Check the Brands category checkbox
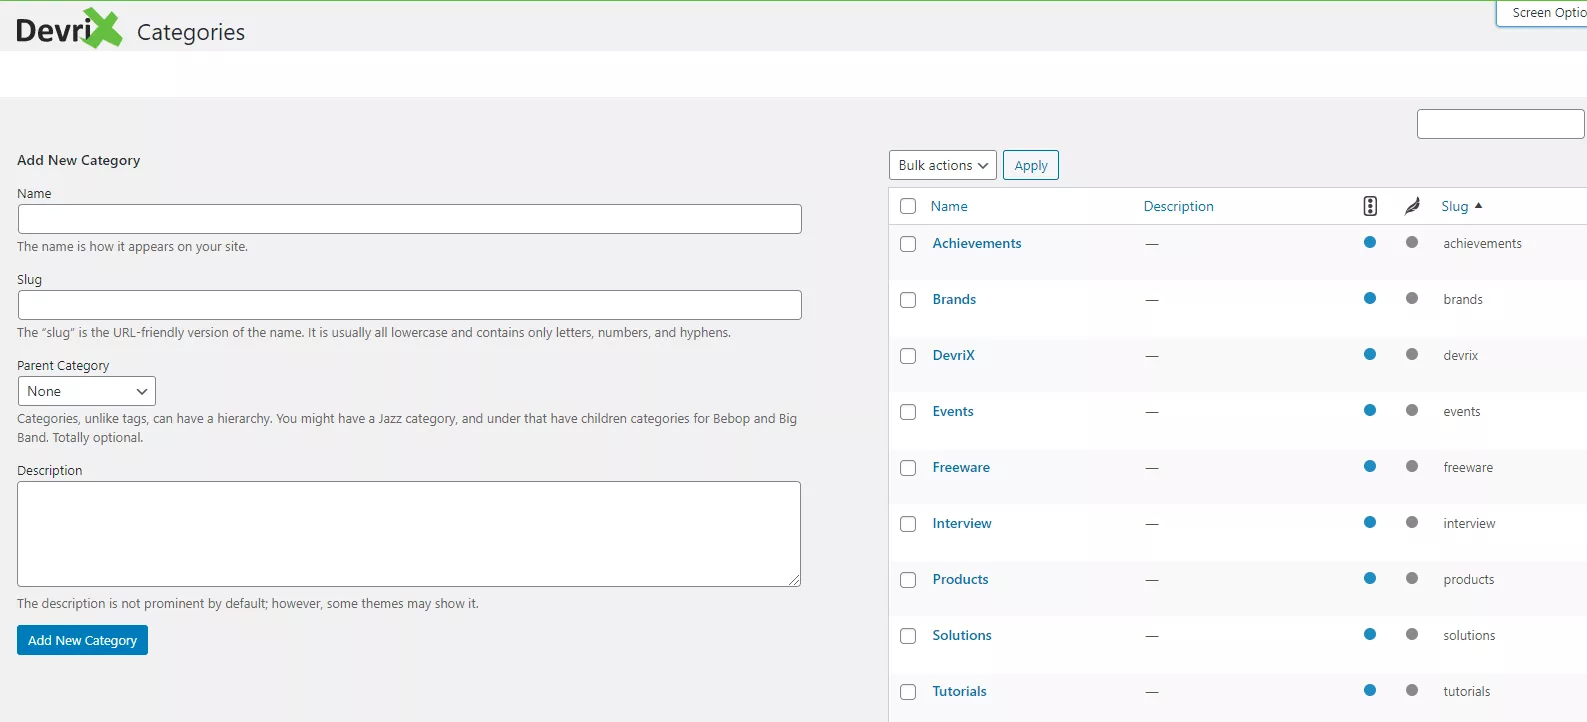Image resolution: width=1587 pixels, height=722 pixels. click(908, 300)
